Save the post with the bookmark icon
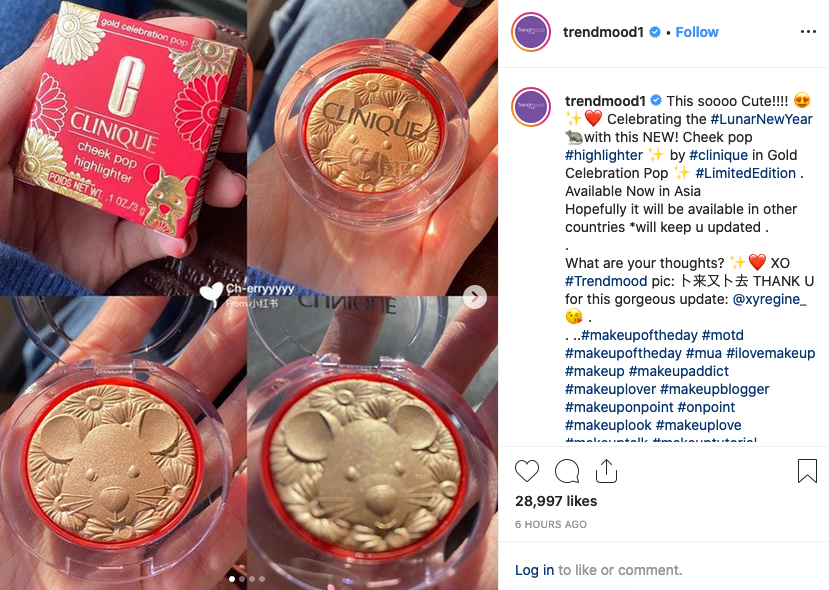829x590 pixels. [x=807, y=471]
